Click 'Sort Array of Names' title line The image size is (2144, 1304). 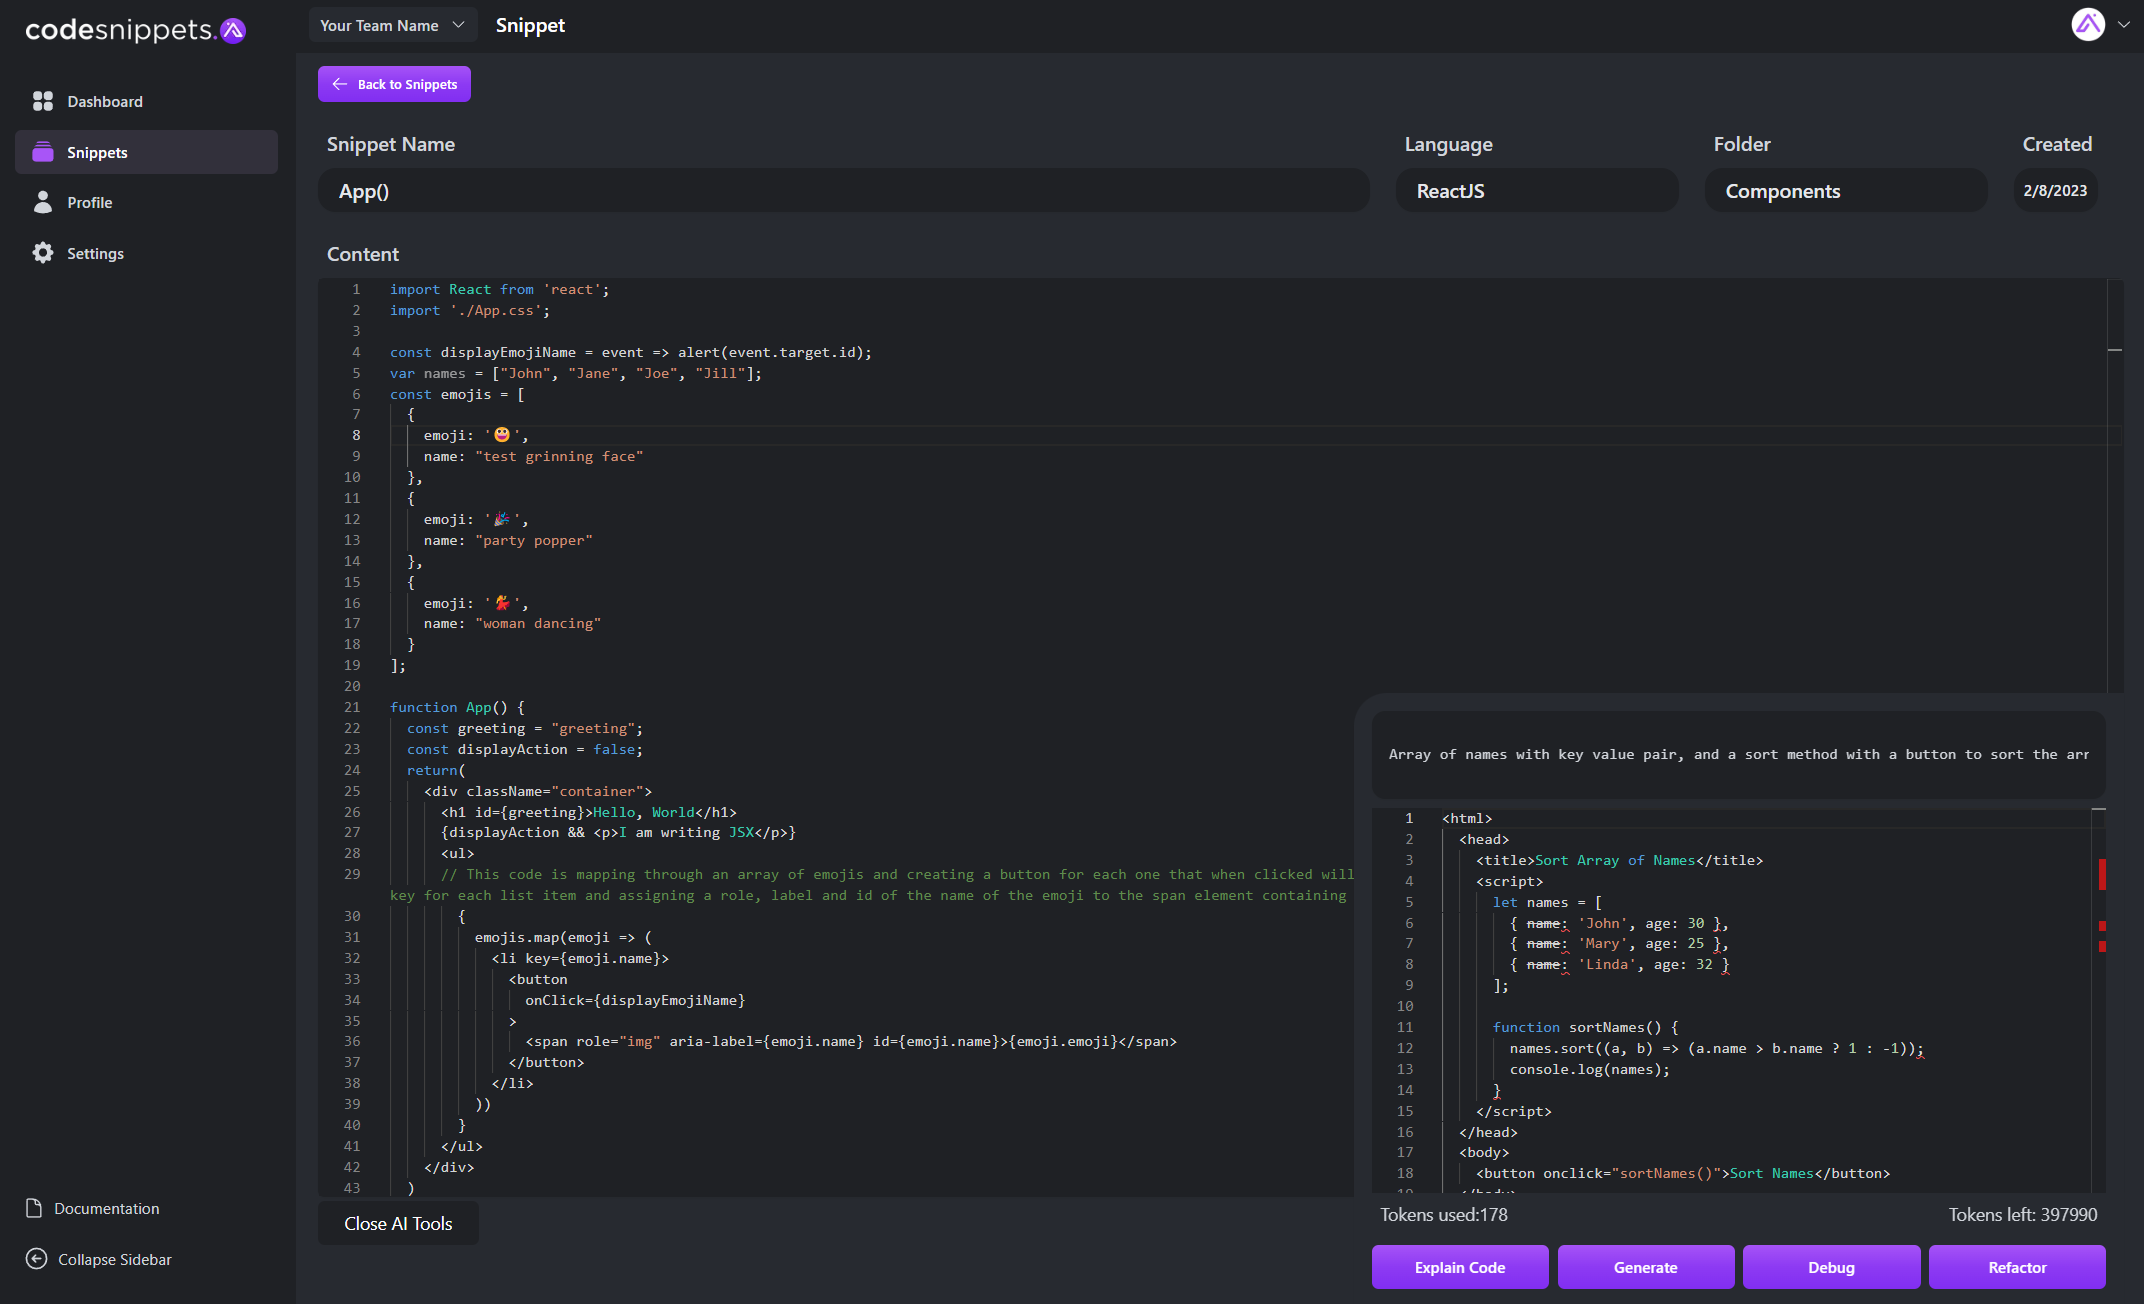[x=1620, y=860]
